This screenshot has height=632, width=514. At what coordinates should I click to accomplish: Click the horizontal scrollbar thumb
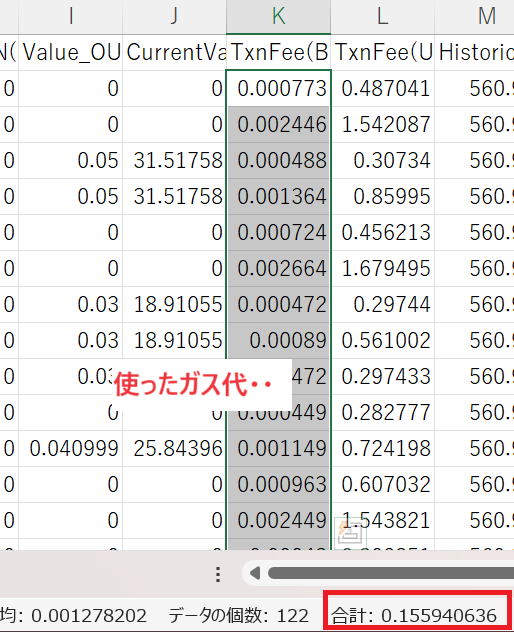[391, 573]
